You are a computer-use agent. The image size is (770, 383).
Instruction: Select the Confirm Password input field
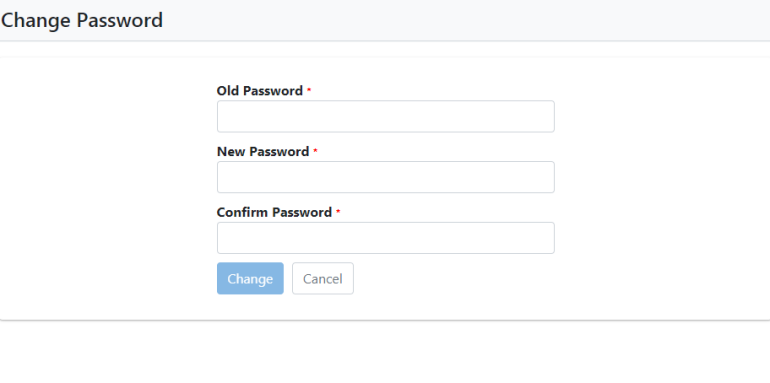(x=385, y=238)
